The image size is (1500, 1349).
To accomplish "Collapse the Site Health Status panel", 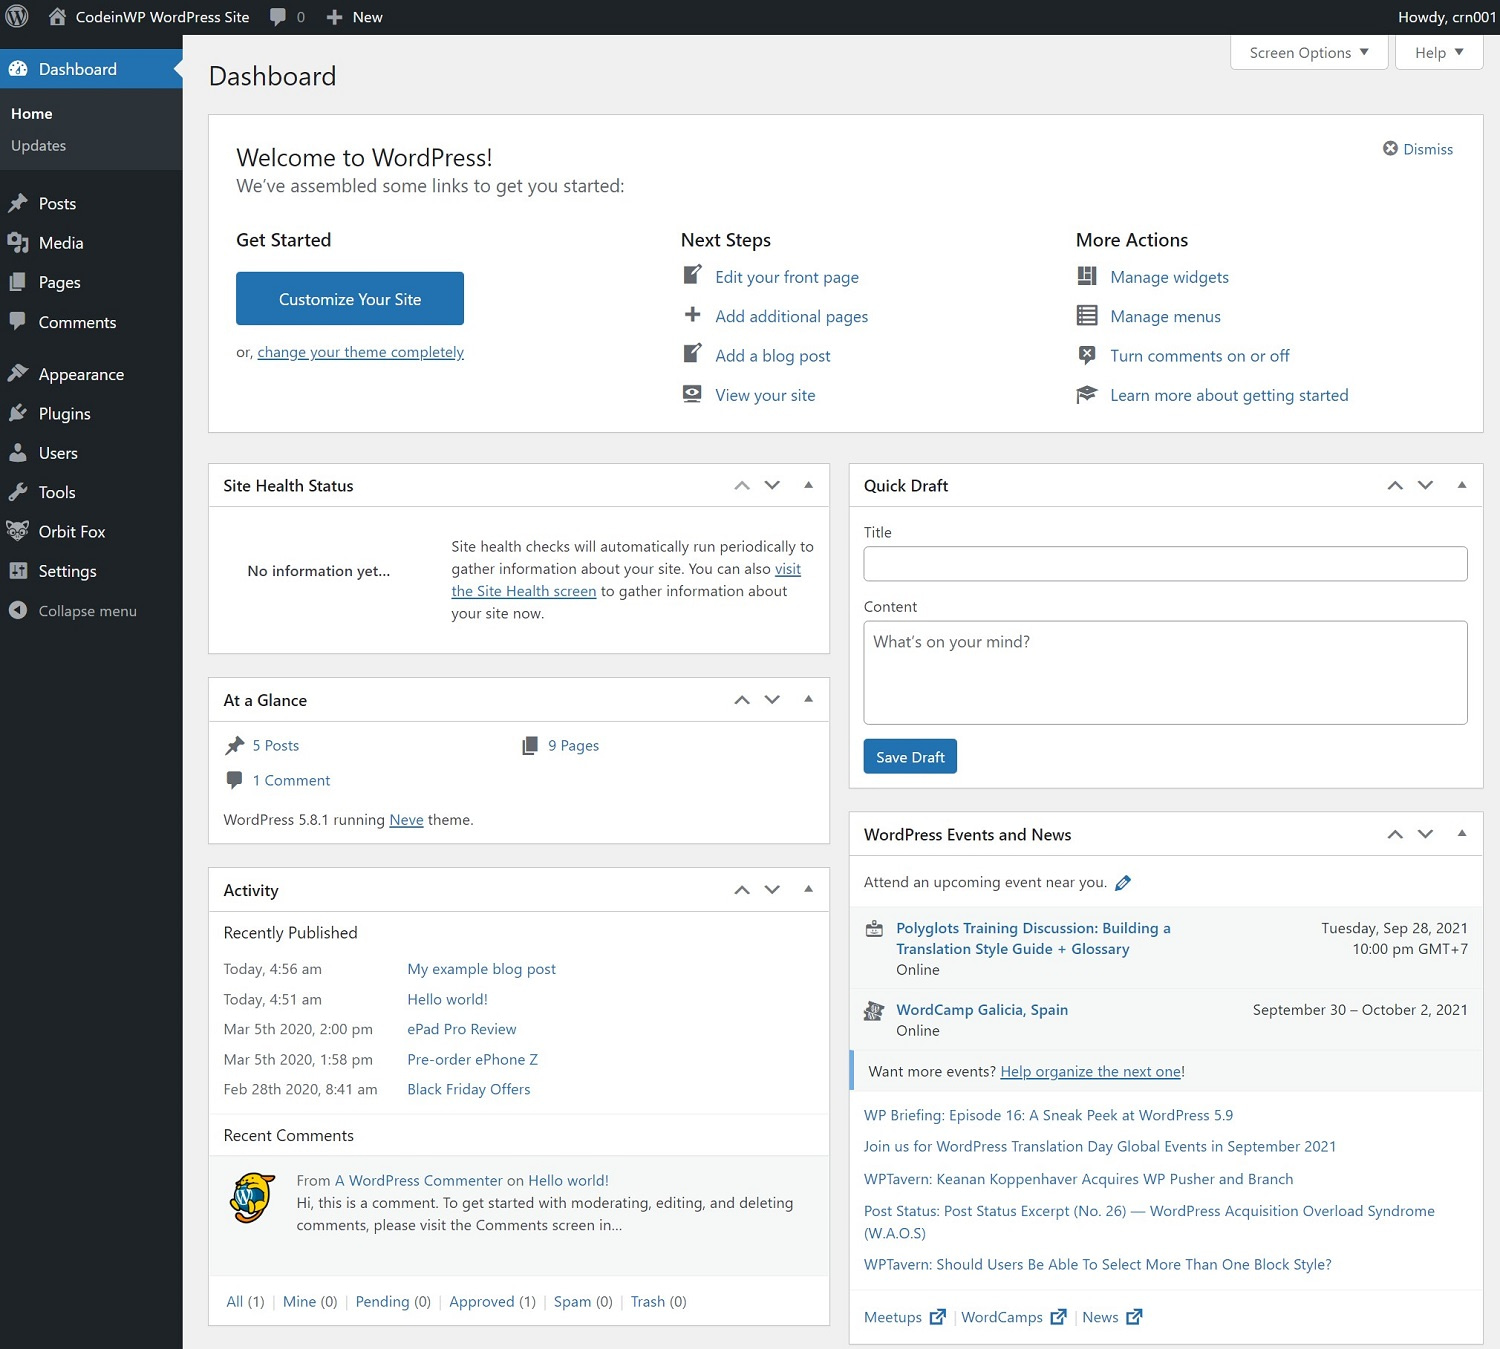I will pos(808,485).
